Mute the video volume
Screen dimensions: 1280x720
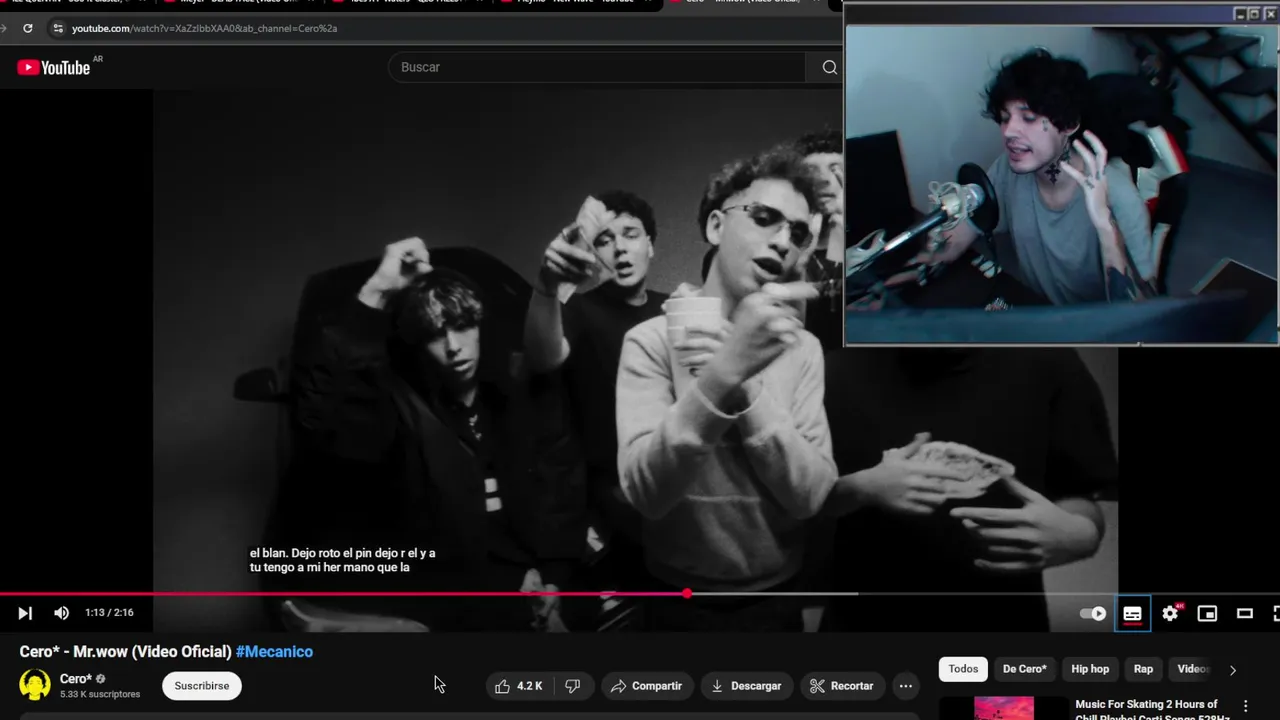(x=61, y=613)
